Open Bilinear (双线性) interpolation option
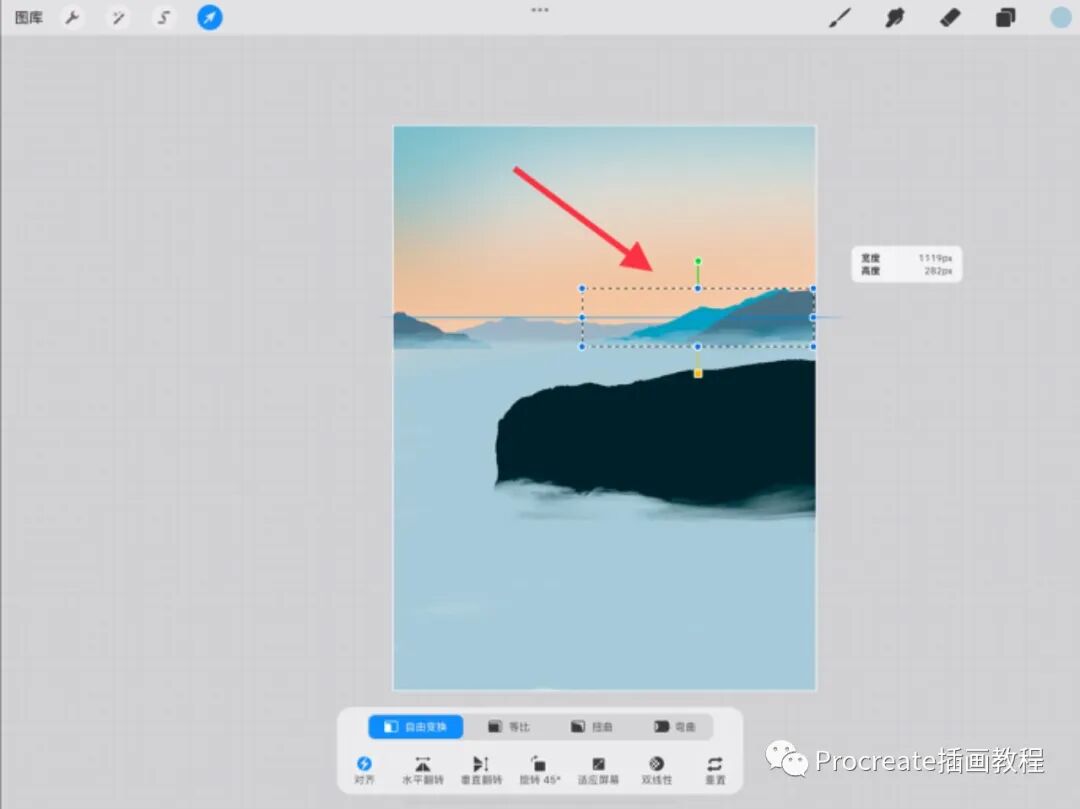This screenshot has width=1080, height=809. (x=656, y=770)
